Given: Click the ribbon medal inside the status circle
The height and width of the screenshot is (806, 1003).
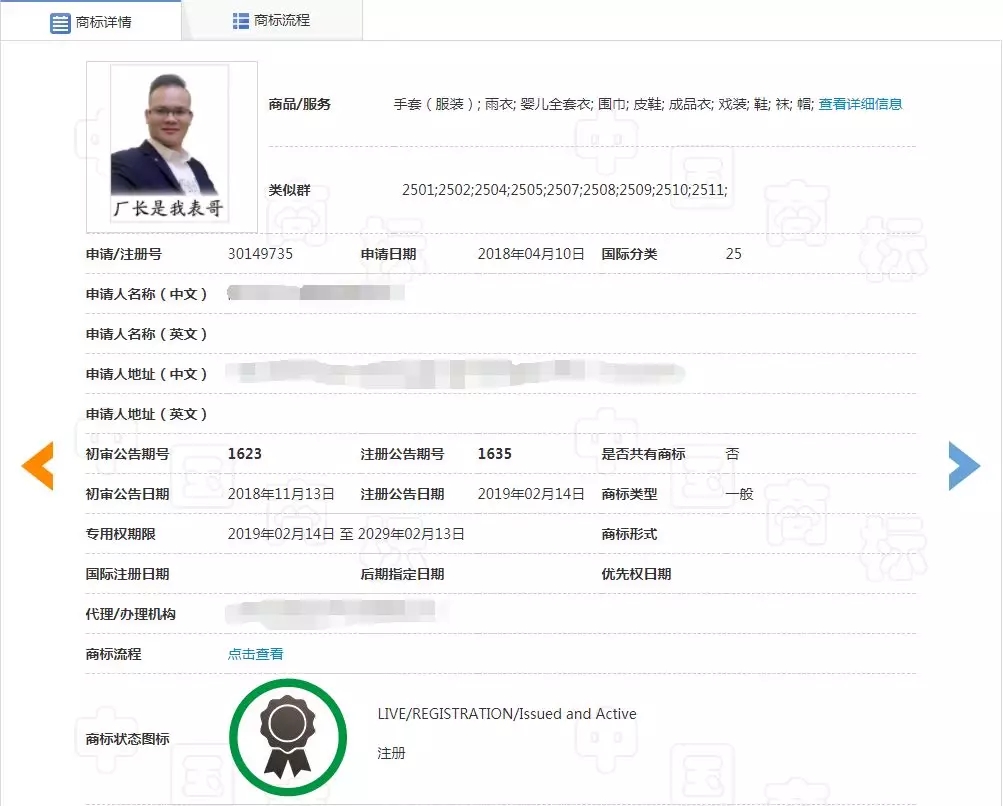Looking at the screenshot, I should (x=288, y=736).
